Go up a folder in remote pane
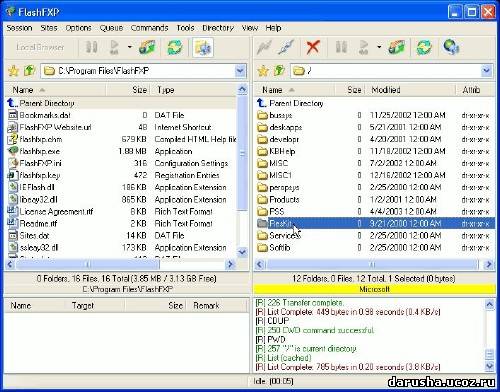 pyautogui.click(x=279, y=71)
